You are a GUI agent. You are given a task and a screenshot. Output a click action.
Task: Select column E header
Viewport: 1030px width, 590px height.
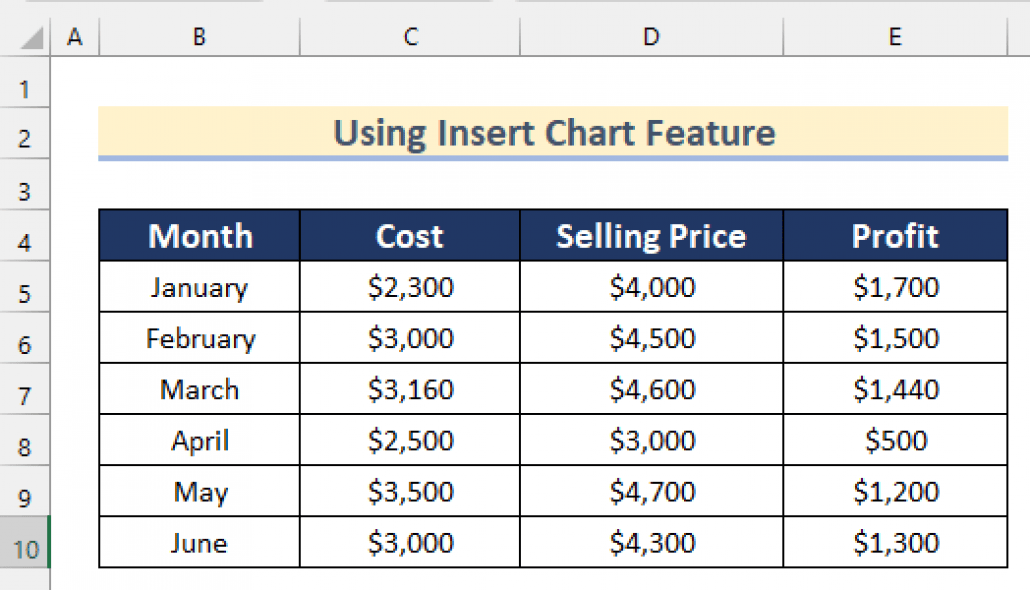(895, 37)
